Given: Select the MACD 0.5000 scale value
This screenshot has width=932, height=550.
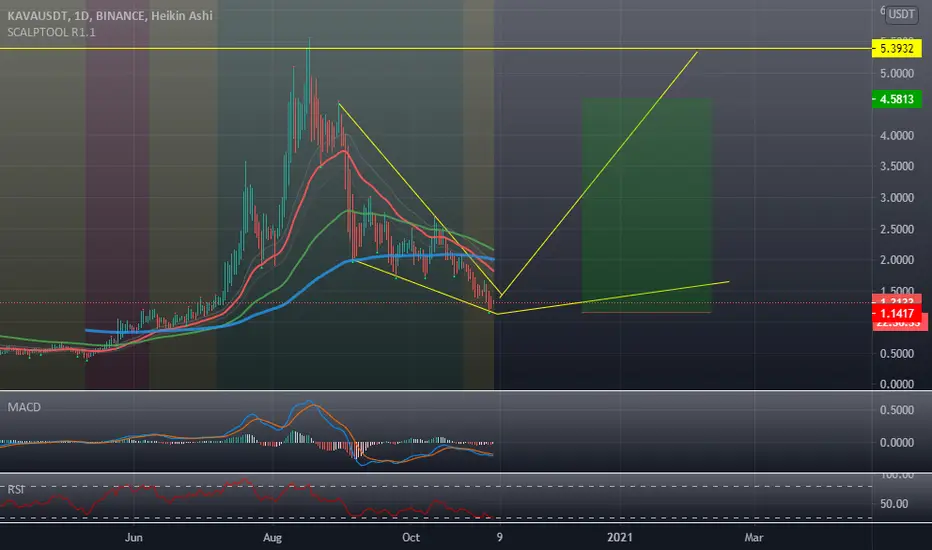Looking at the screenshot, I should click(x=897, y=410).
